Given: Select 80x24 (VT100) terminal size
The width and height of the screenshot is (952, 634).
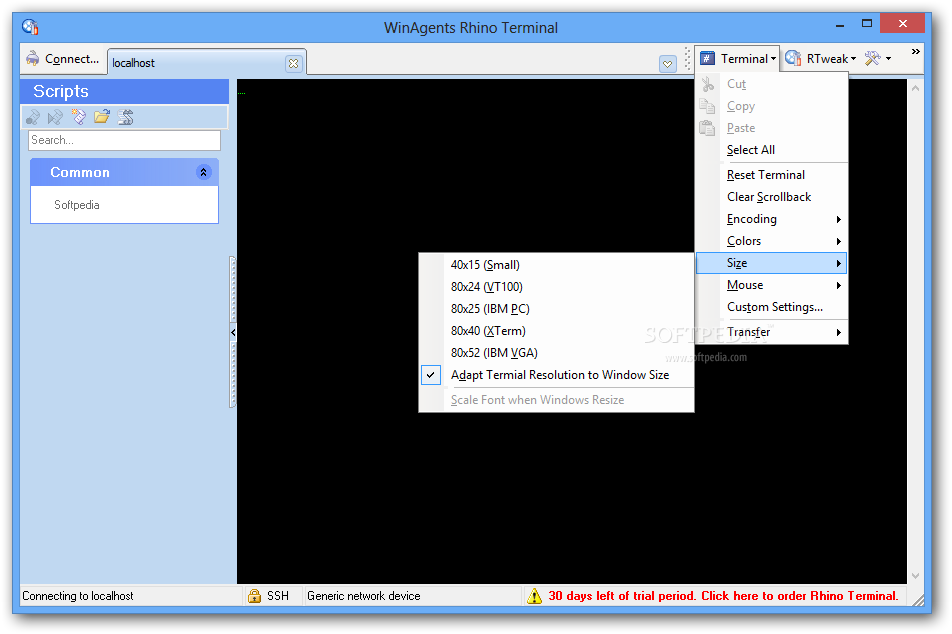Looking at the screenshot, I should pyautogui.click(x=556, y=287).
